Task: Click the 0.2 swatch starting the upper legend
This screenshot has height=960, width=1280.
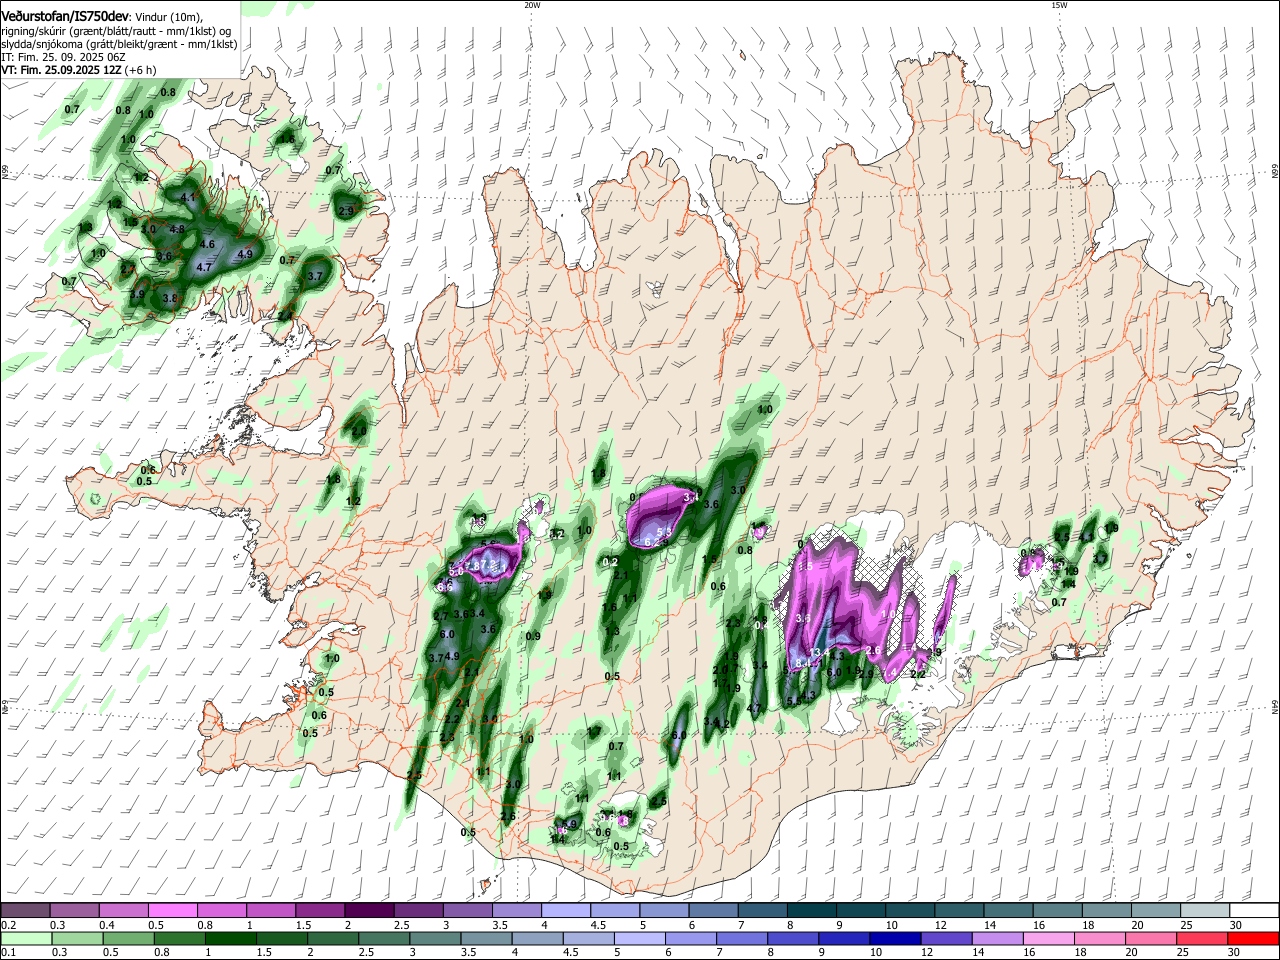Action: point(26,910)
